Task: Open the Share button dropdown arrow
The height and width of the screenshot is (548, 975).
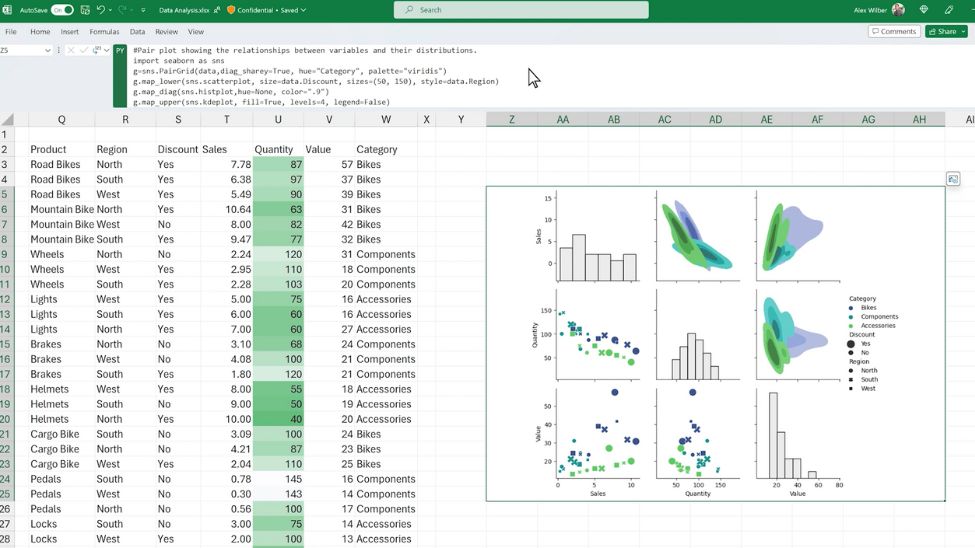Action: coord(962,32)
